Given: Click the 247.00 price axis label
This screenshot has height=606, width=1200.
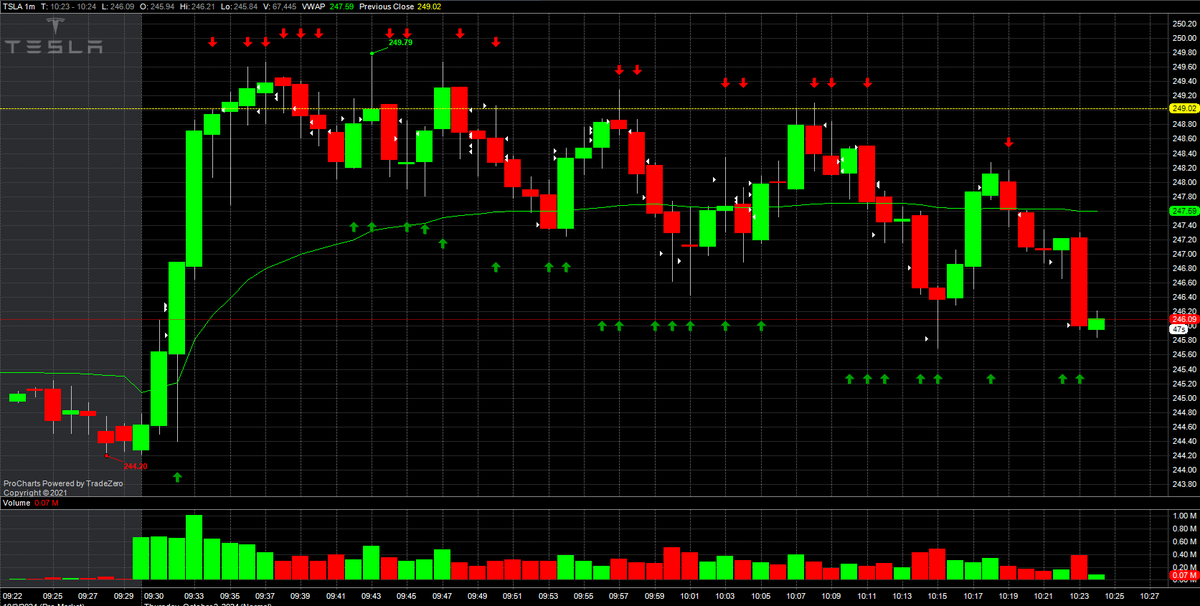Looking at the screenshot, I should pyautogui.click(x=1184, y=254).
